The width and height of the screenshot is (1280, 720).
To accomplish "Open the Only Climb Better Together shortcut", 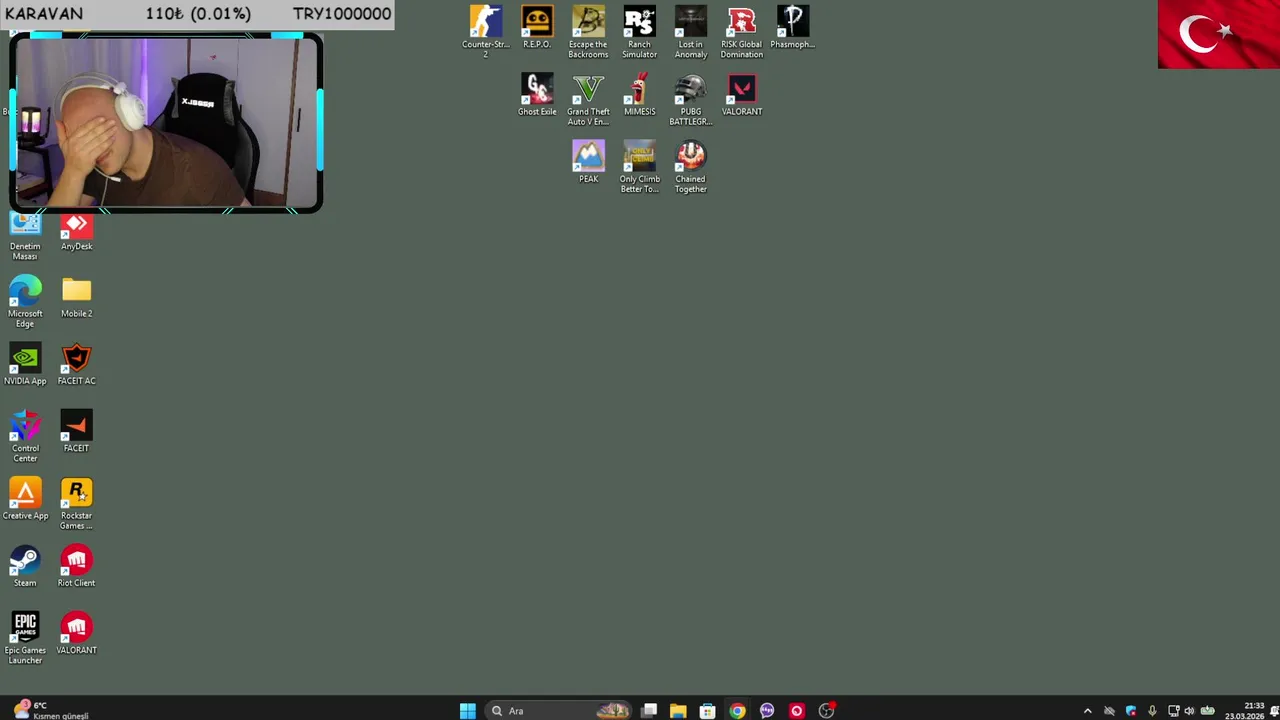I will click(x=639, y=166).
